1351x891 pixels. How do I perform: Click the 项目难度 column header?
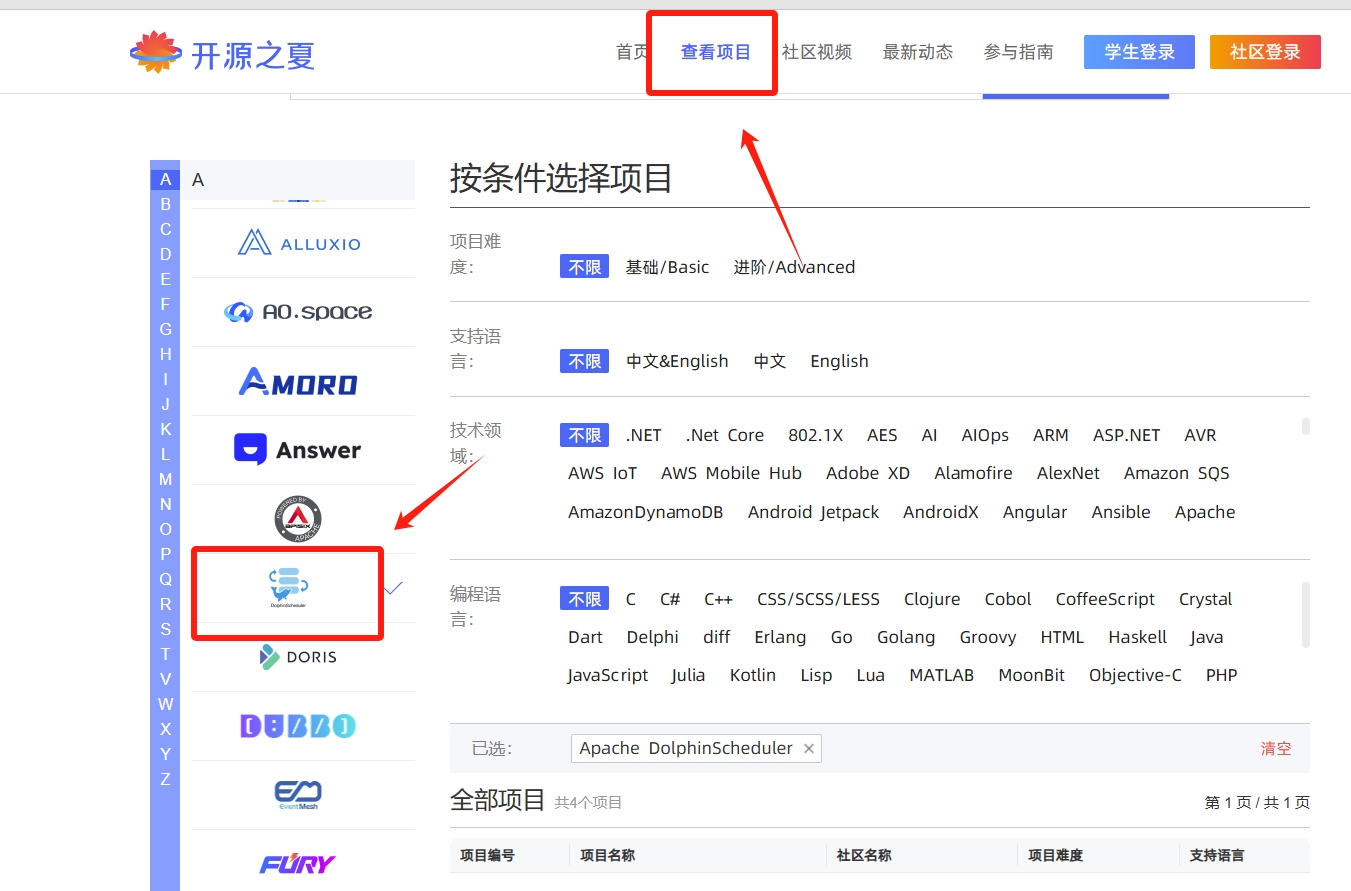(1056, 856)
